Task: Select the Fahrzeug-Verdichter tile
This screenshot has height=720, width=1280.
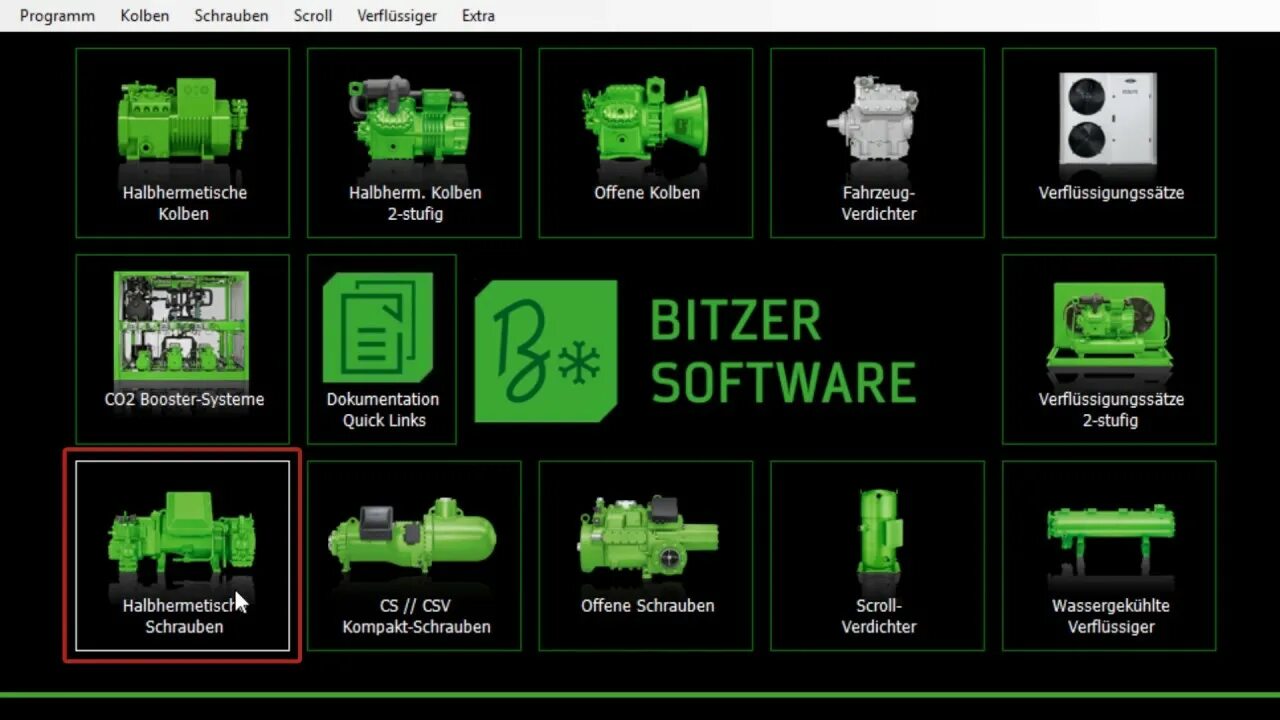Action: [x=878, y=143]
